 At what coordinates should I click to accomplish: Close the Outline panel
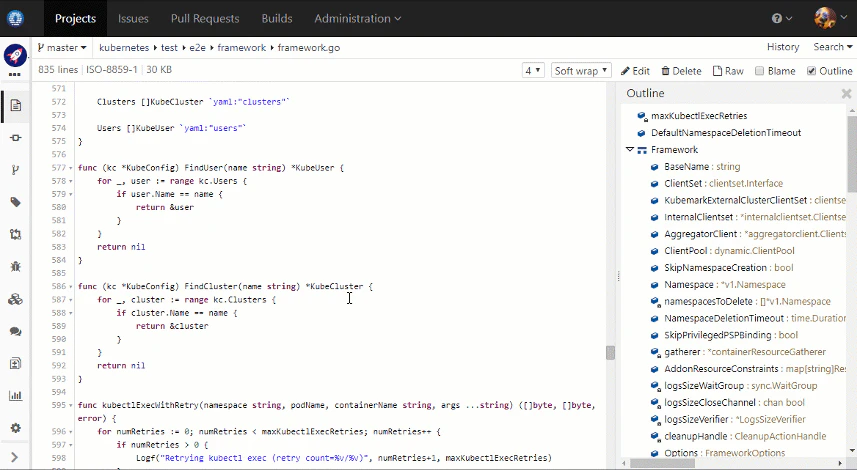point(846,93)
